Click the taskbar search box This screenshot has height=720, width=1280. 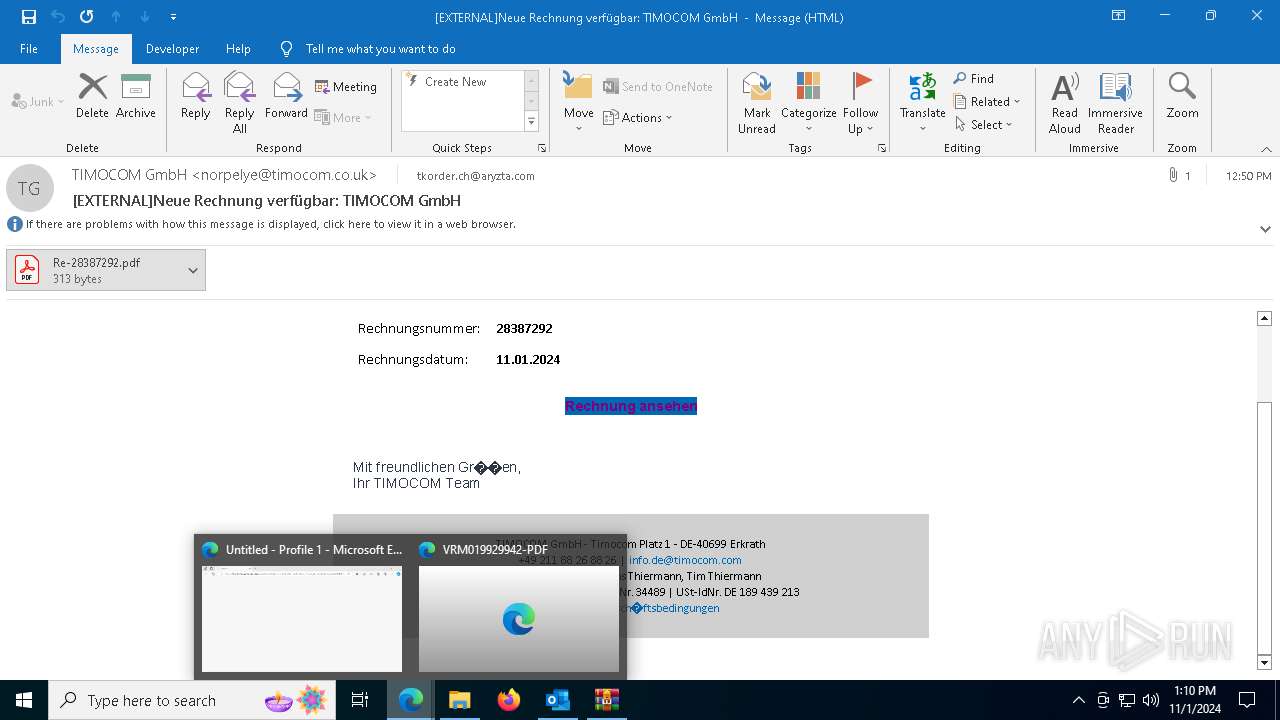191,700
